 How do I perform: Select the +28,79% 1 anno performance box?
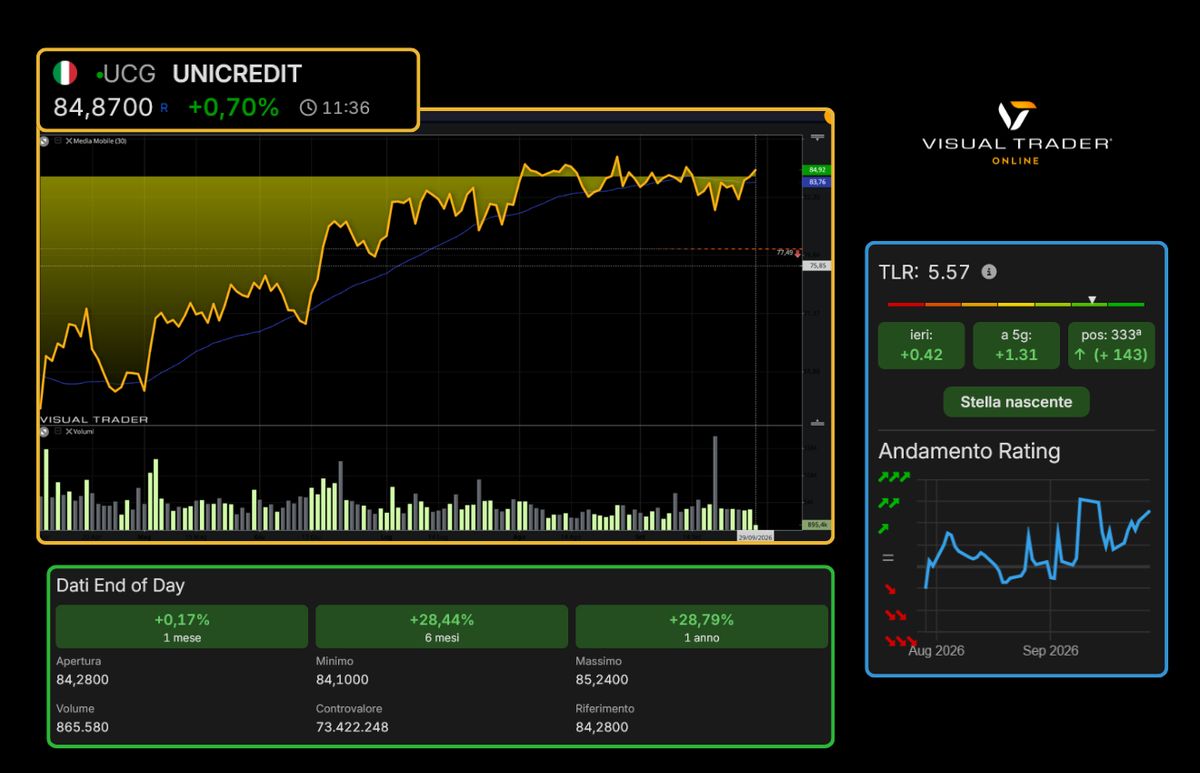coord(701,627)
